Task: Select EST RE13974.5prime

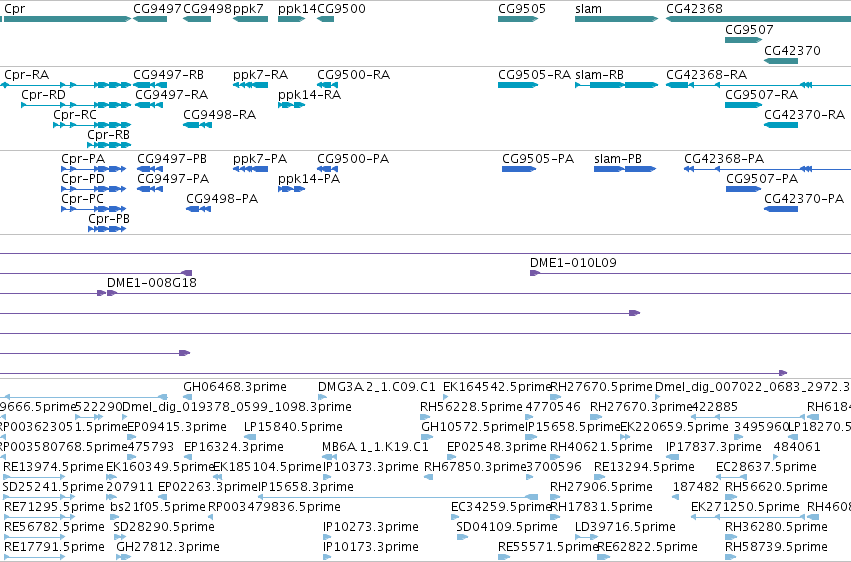Action: click(34, 477)
